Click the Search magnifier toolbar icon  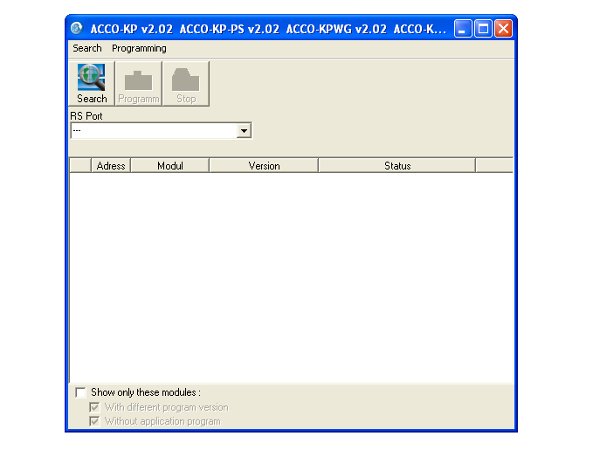click(91, 84)
